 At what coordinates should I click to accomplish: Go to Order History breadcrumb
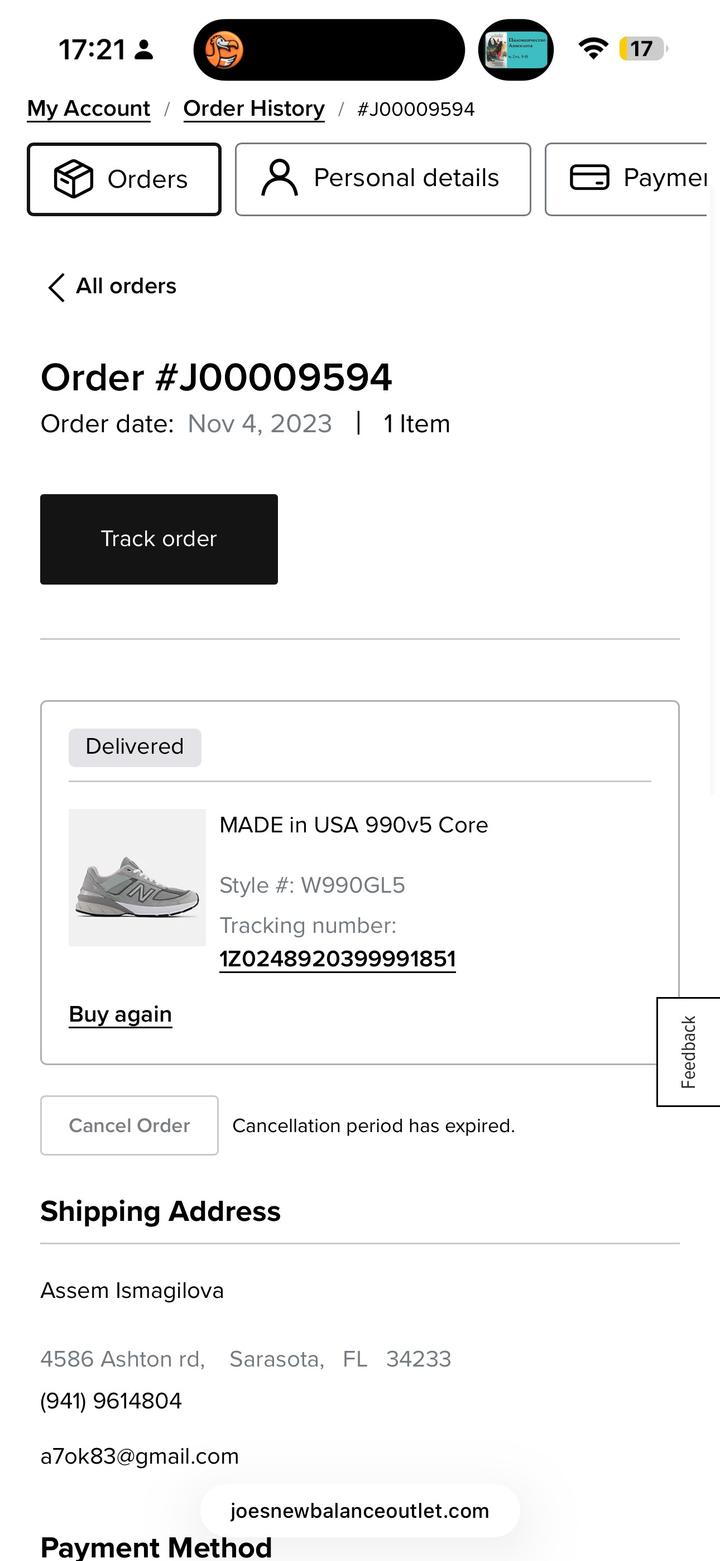click(254, 109)
